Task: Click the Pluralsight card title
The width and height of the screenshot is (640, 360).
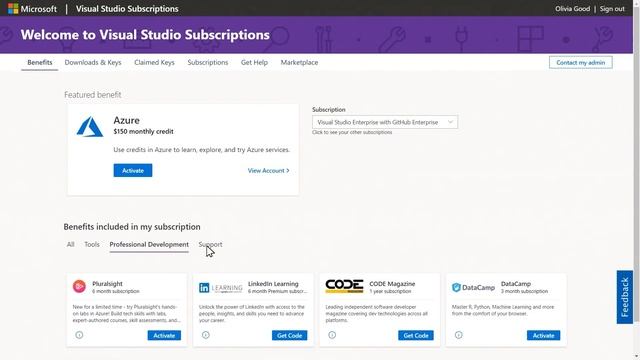Action: [x=107, y=284]
